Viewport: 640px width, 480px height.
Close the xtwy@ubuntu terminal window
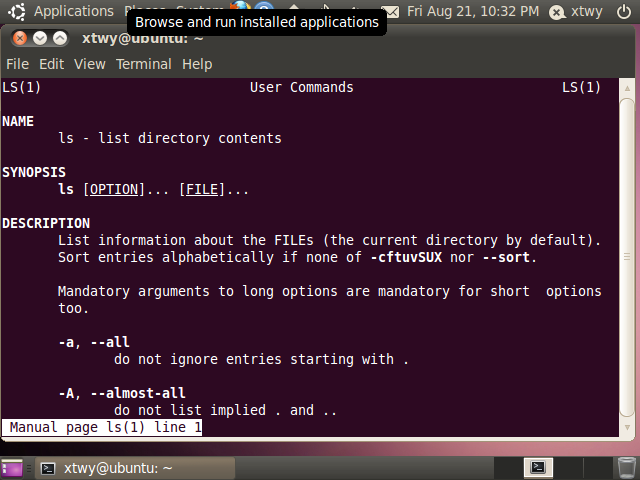pos(20,38)
